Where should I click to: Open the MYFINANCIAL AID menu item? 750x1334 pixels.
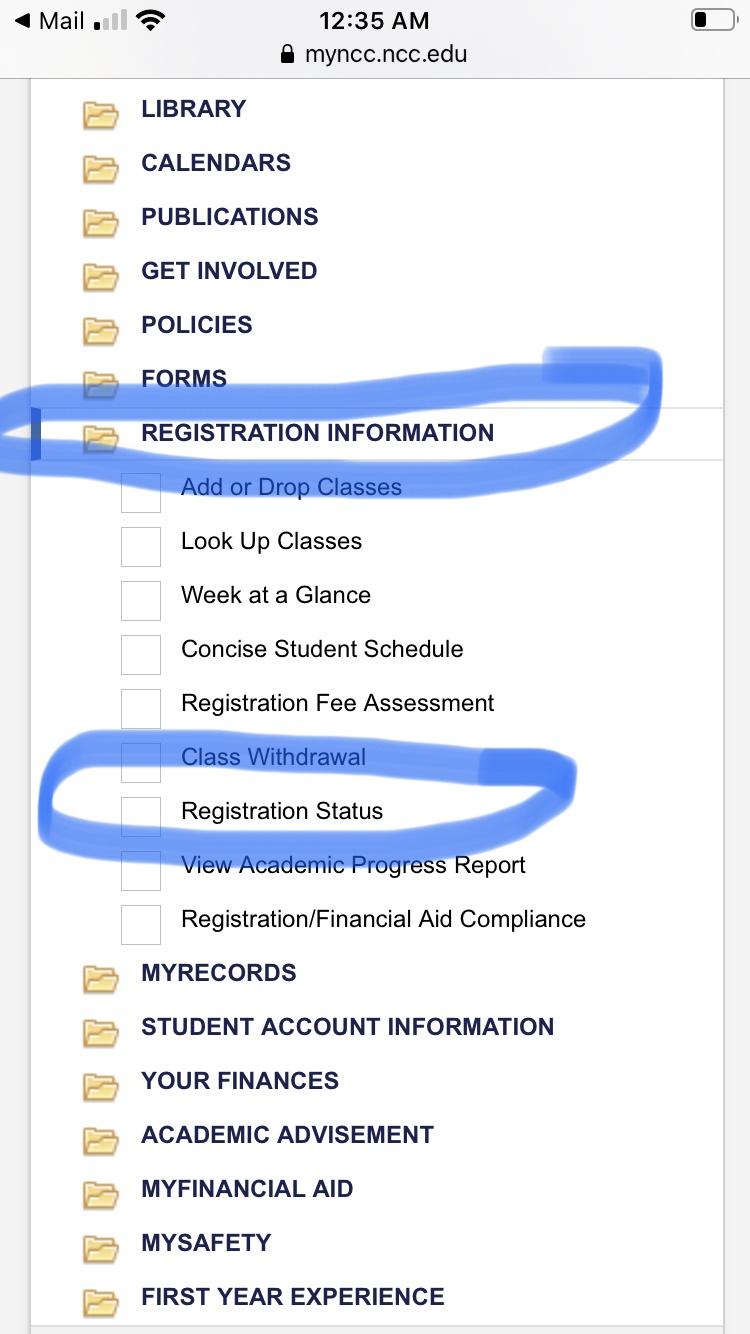[247, 1189]
